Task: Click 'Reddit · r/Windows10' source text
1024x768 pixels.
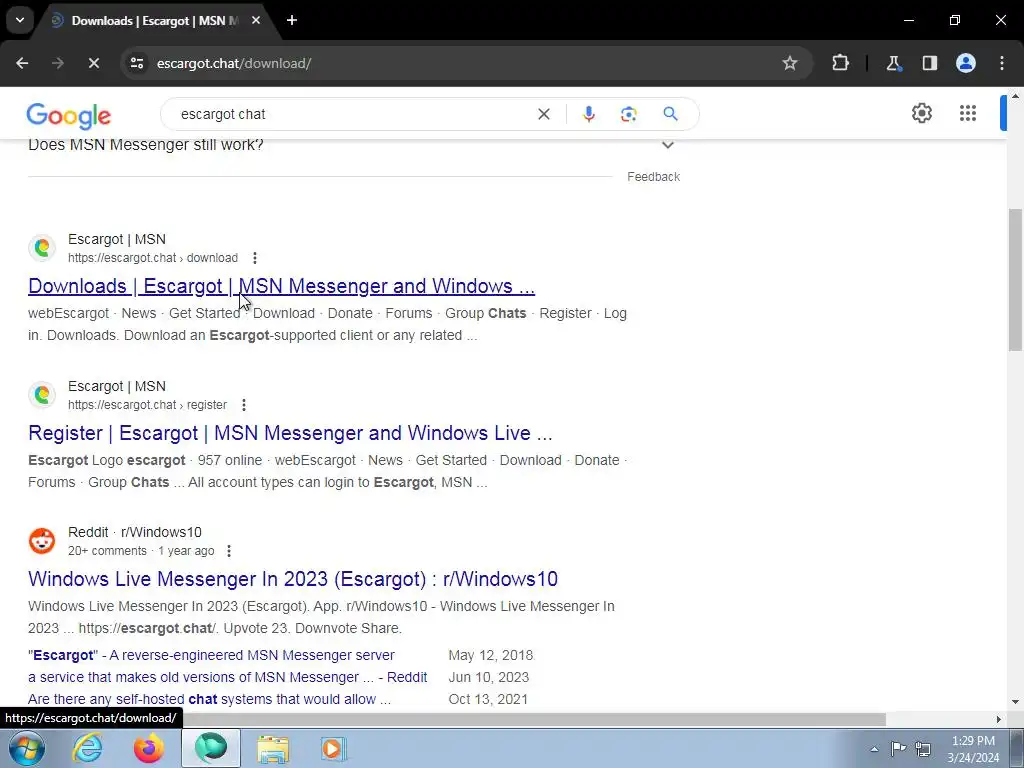Action: pos(135,532)
